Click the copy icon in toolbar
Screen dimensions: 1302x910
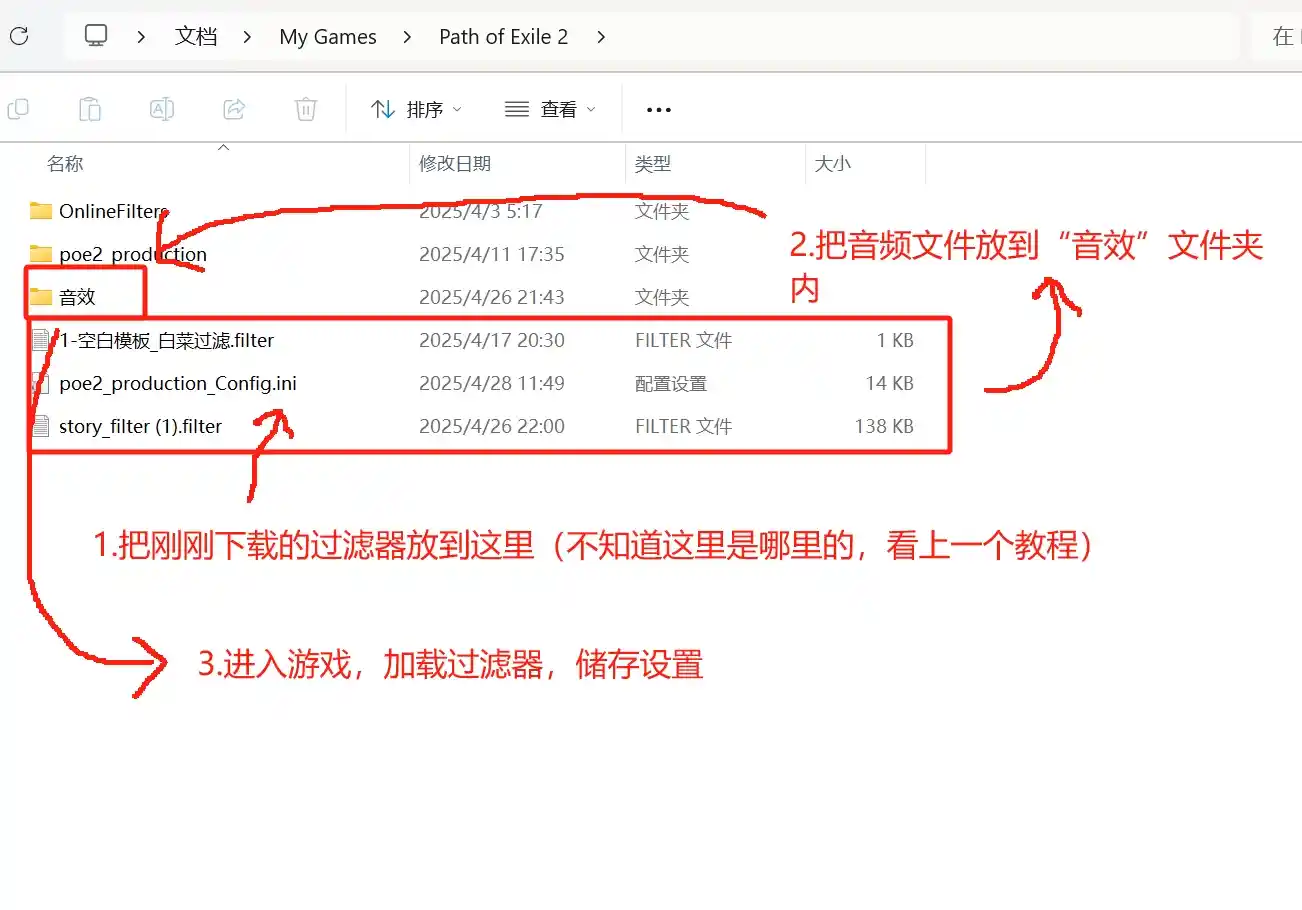[18, 109]
